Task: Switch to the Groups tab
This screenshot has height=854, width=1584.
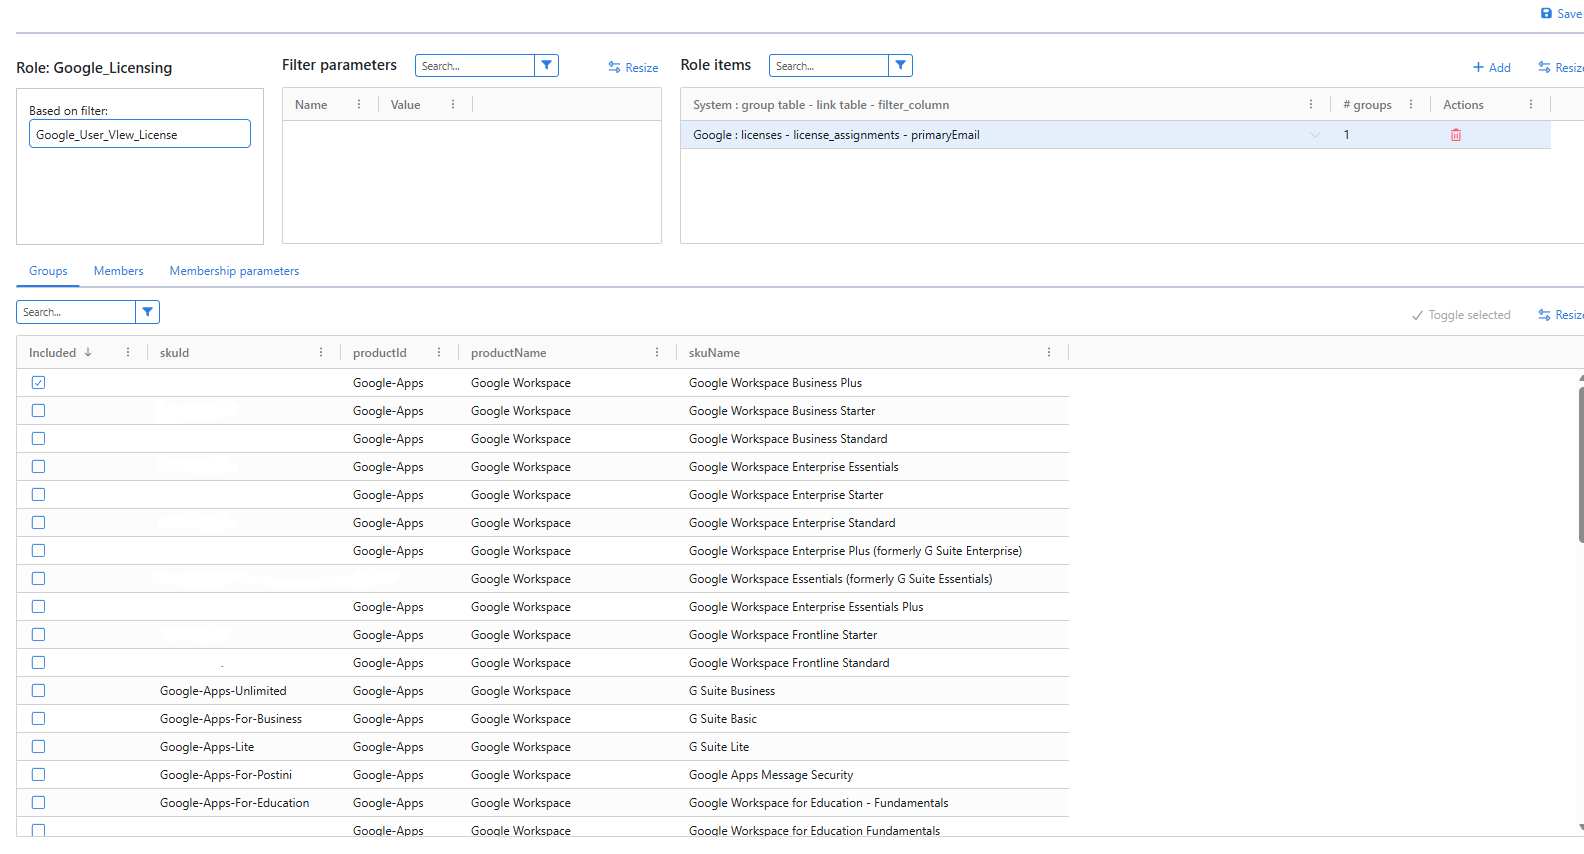Action: click(48, 271)
